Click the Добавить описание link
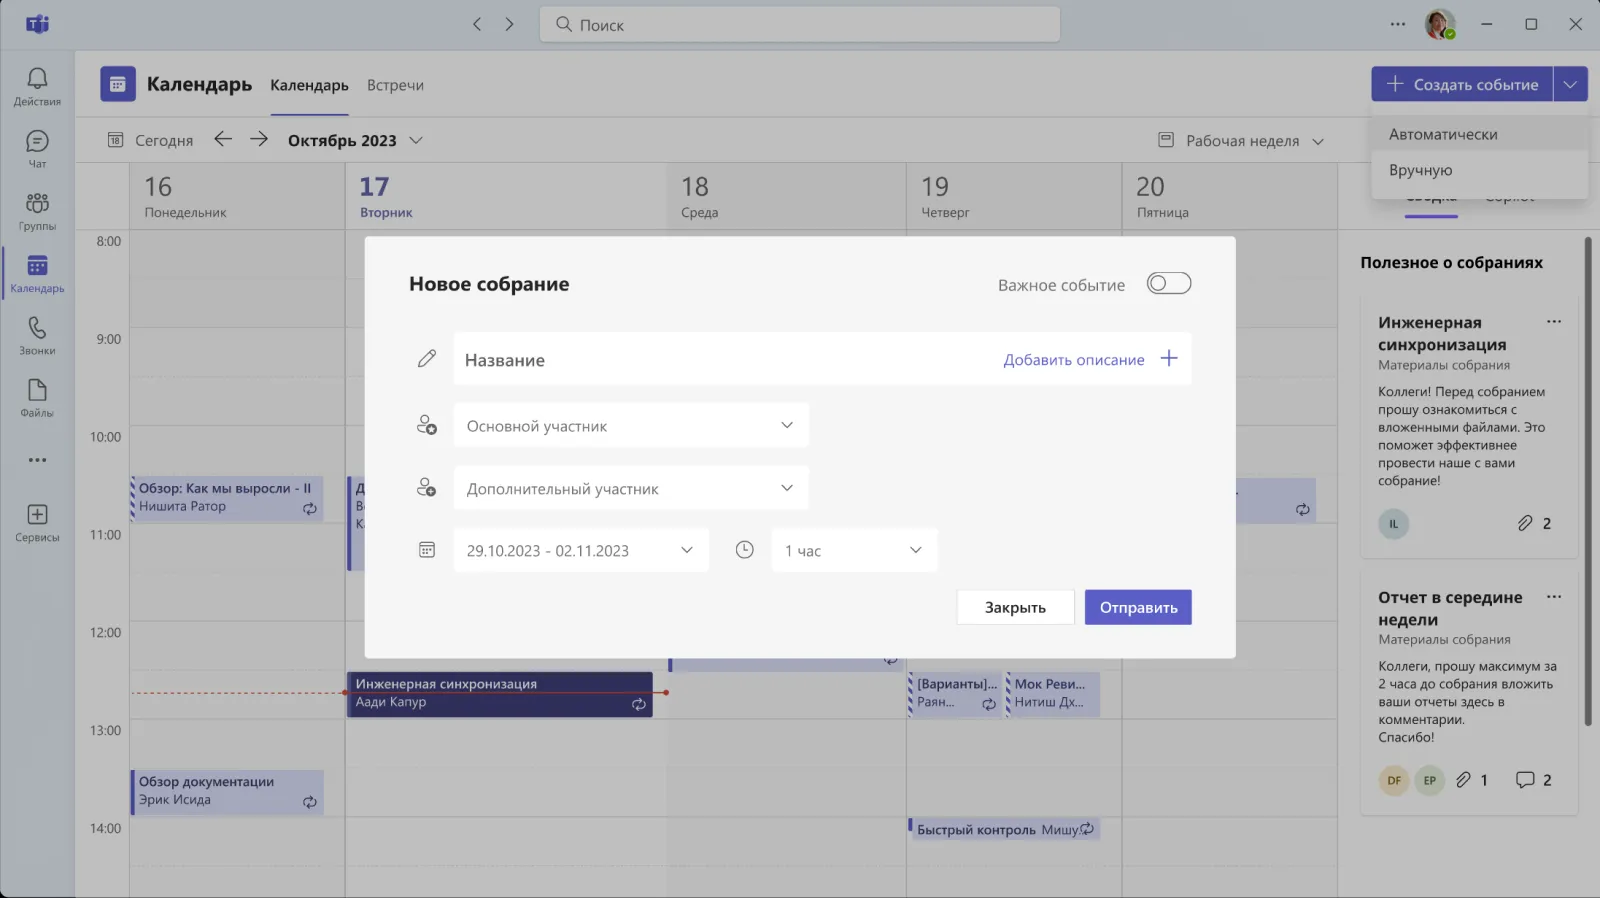This screenshot has height=898, width=1600. click(x=1074, y=360)
